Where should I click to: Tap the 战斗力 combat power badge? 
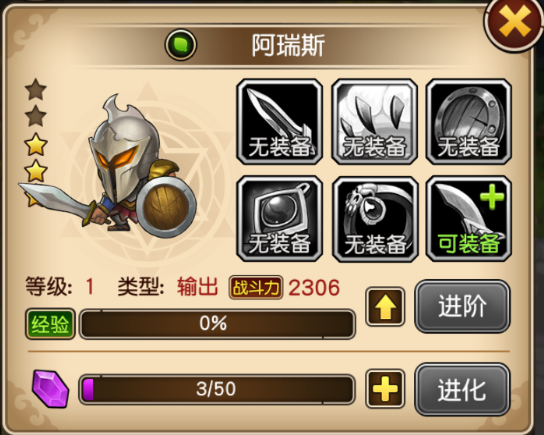256,288
